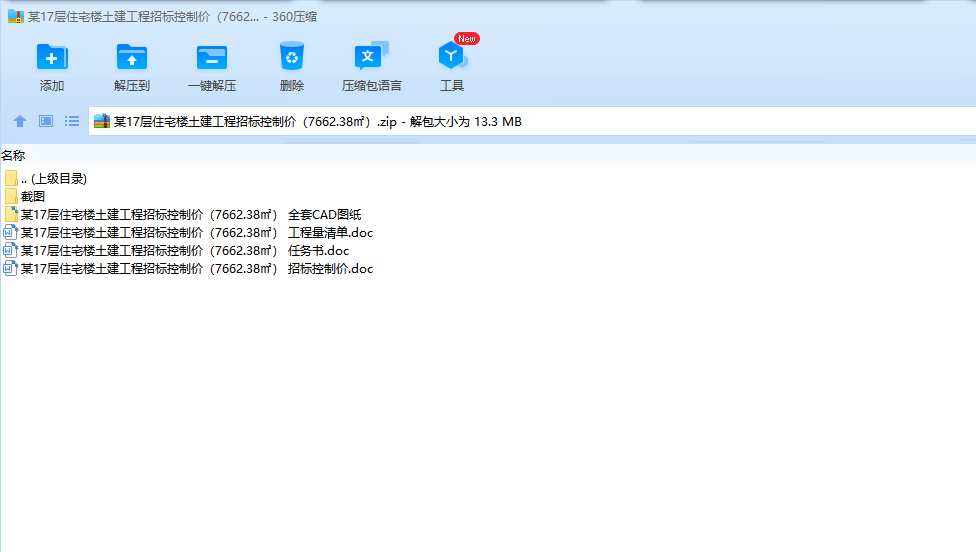Click the 工具 label text

point(452,86)
